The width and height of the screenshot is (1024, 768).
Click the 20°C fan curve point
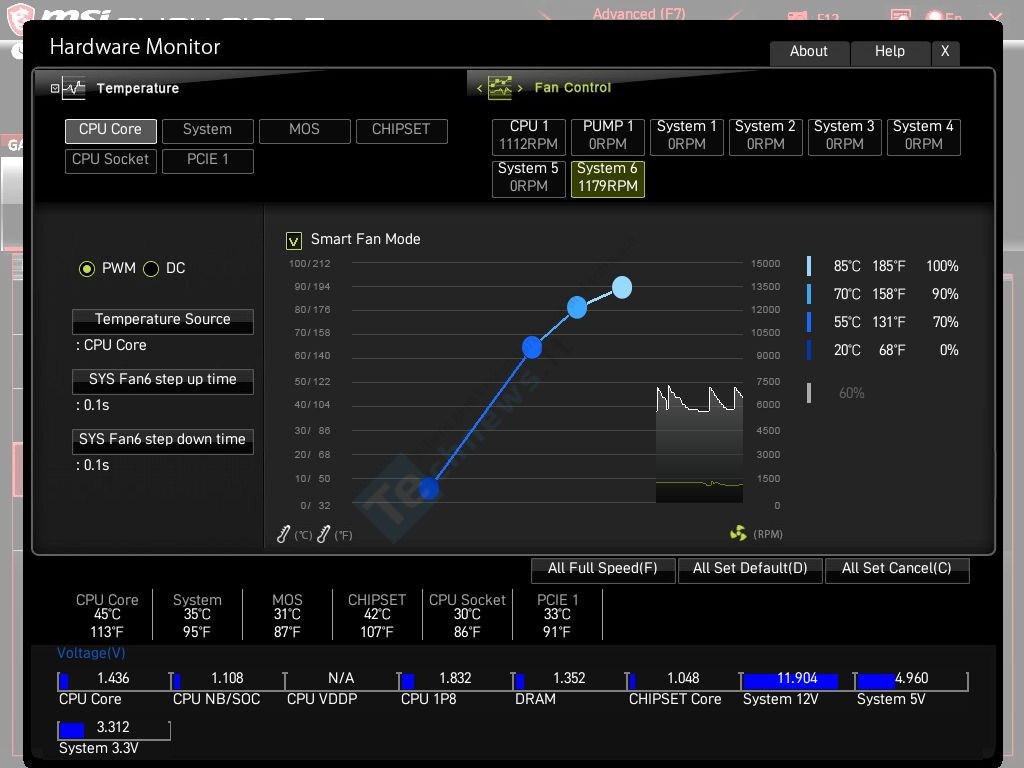pyautogui.click(x=429, y=488)
